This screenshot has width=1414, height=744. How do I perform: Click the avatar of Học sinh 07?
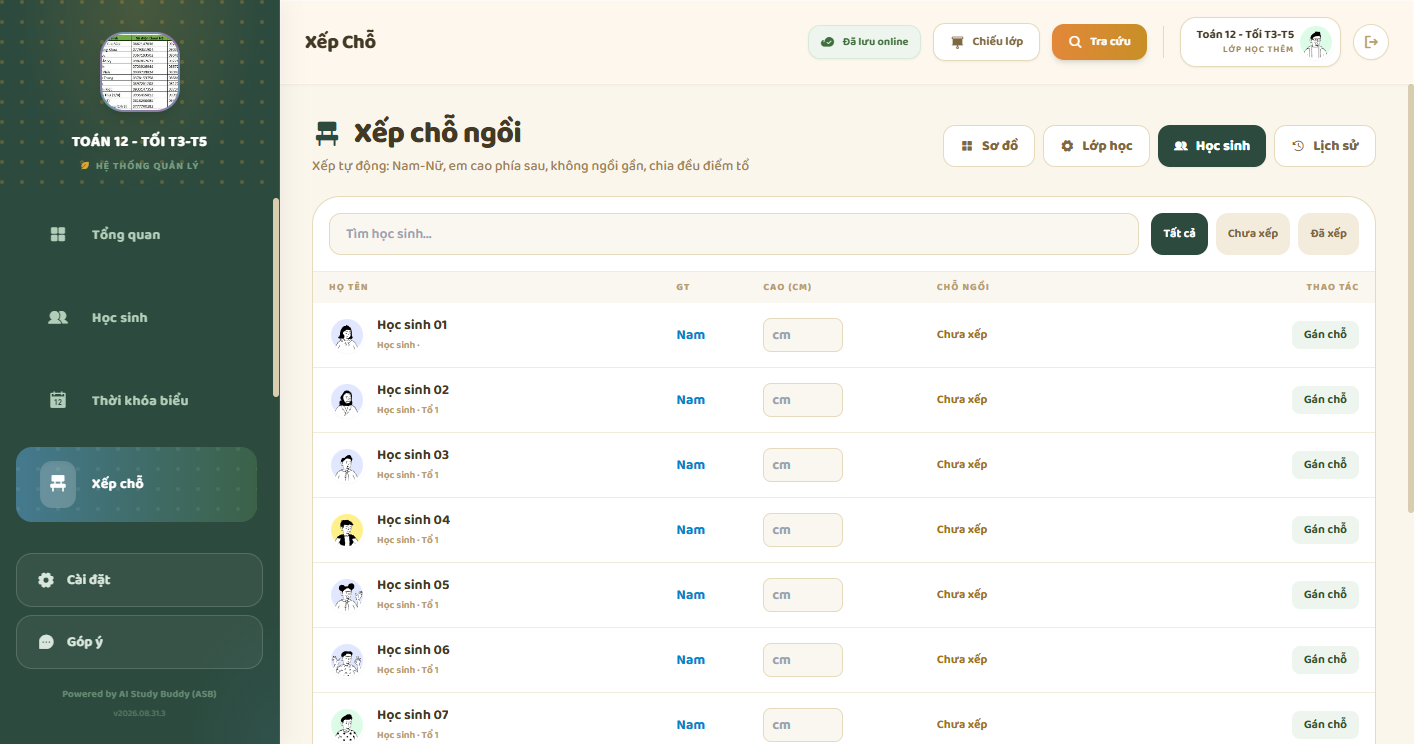tap(347, 725)
